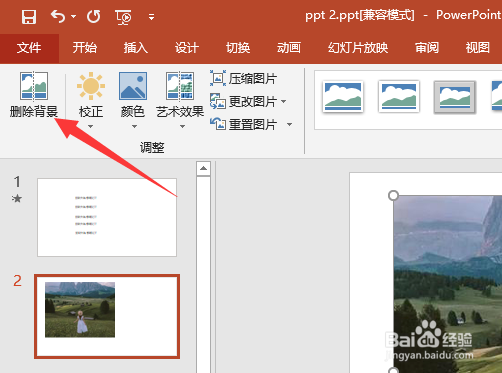Expand the 颜色 dropdown arrow
This screenshot has width=502, height=373.
[x=134, y=127]
